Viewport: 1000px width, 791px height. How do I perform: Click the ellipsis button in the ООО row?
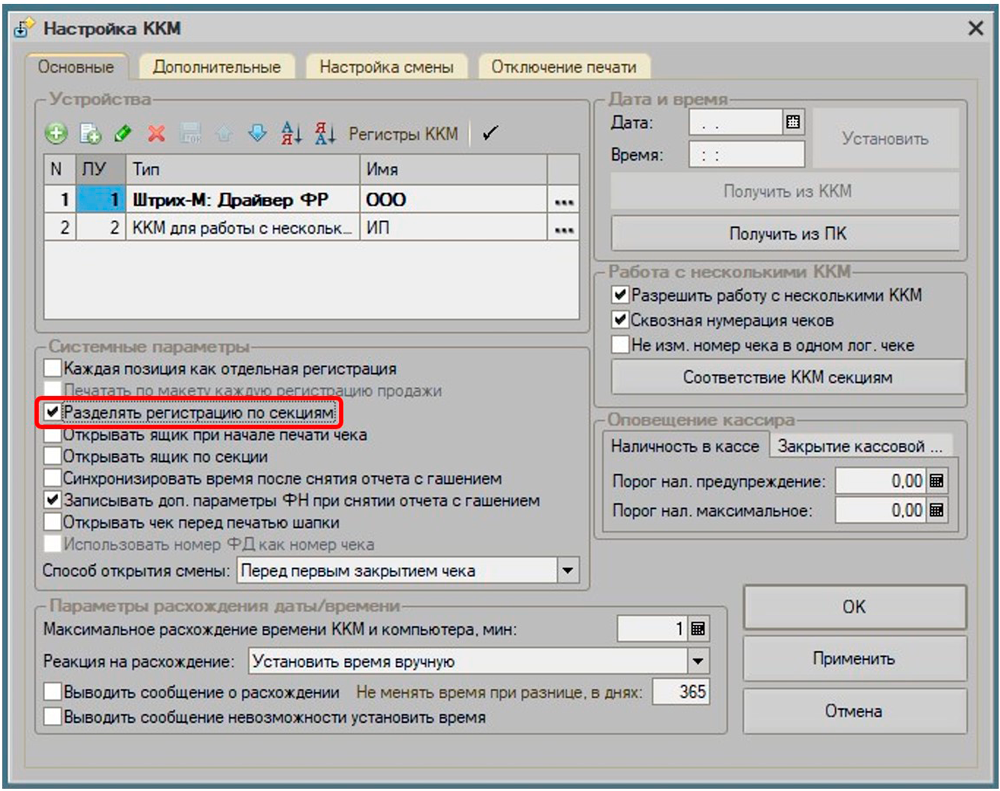pos(564,201)
